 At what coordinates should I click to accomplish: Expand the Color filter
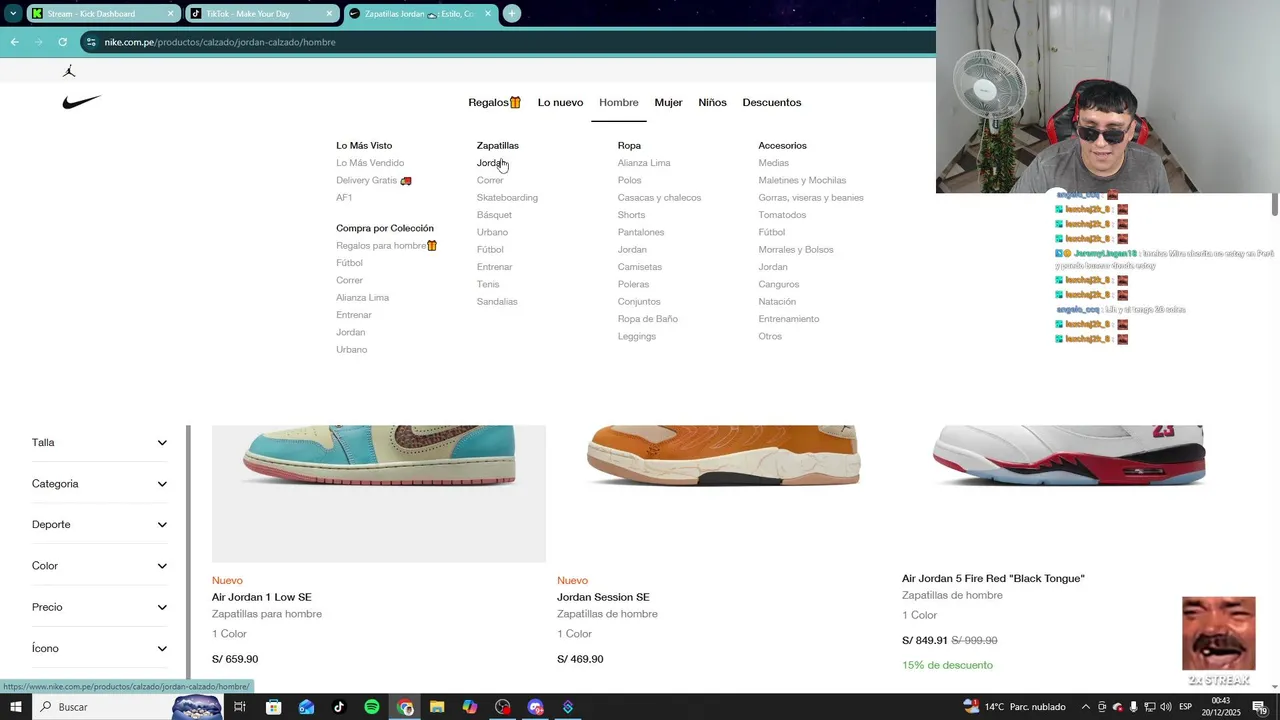click(x=99, y=566)
